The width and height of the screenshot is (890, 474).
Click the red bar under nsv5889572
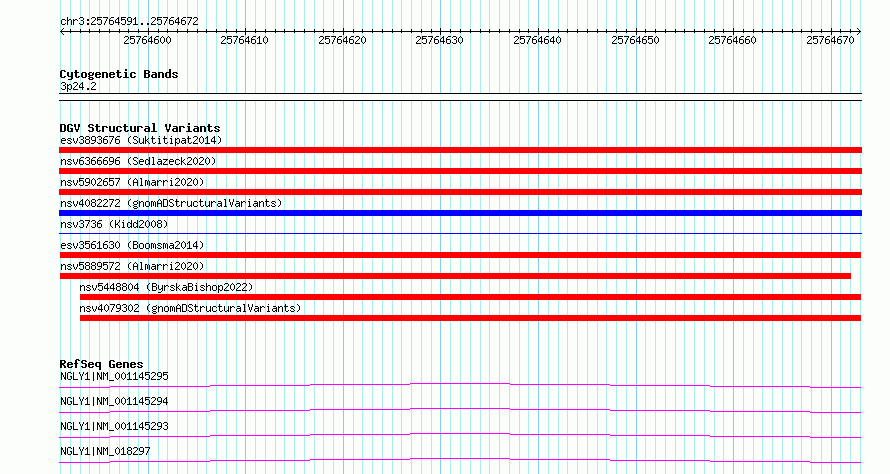pos(455,276)
